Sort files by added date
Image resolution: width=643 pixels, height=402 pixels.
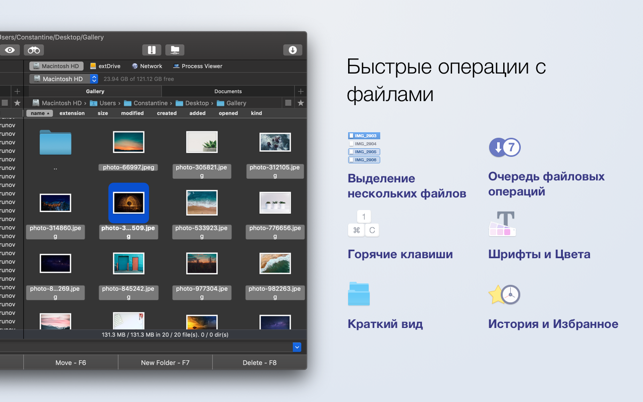pyautogui.click(x=197, y=113)
